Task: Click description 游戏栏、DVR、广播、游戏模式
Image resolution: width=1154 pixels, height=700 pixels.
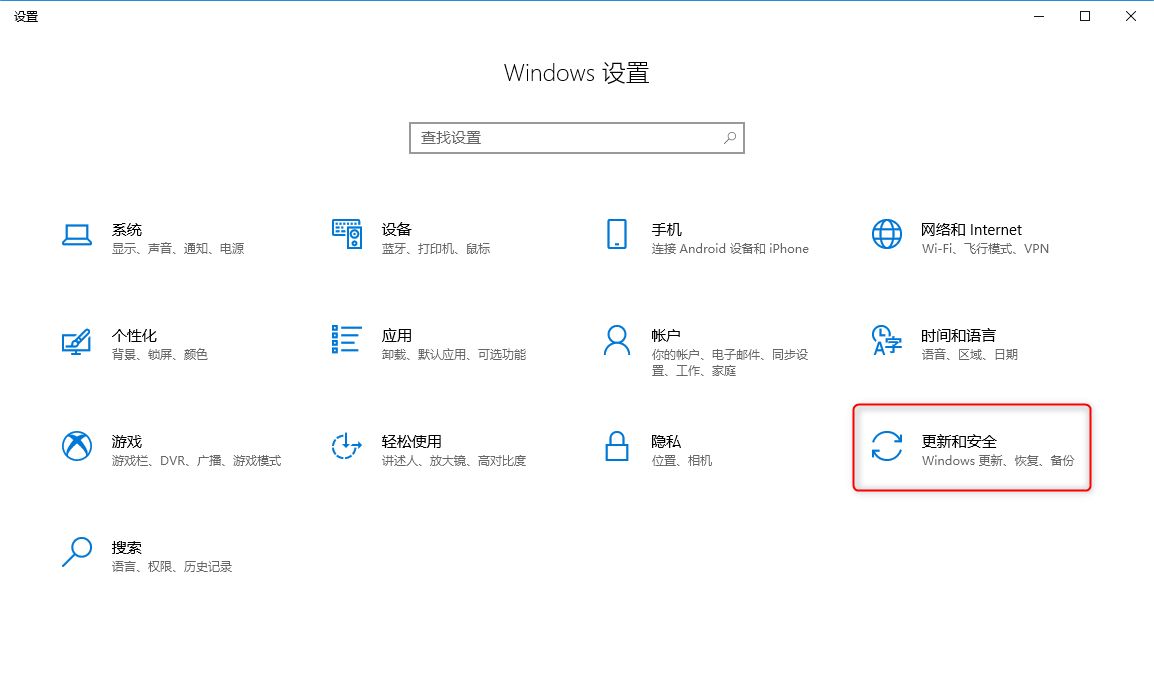Action: click(x=197, y=461)
